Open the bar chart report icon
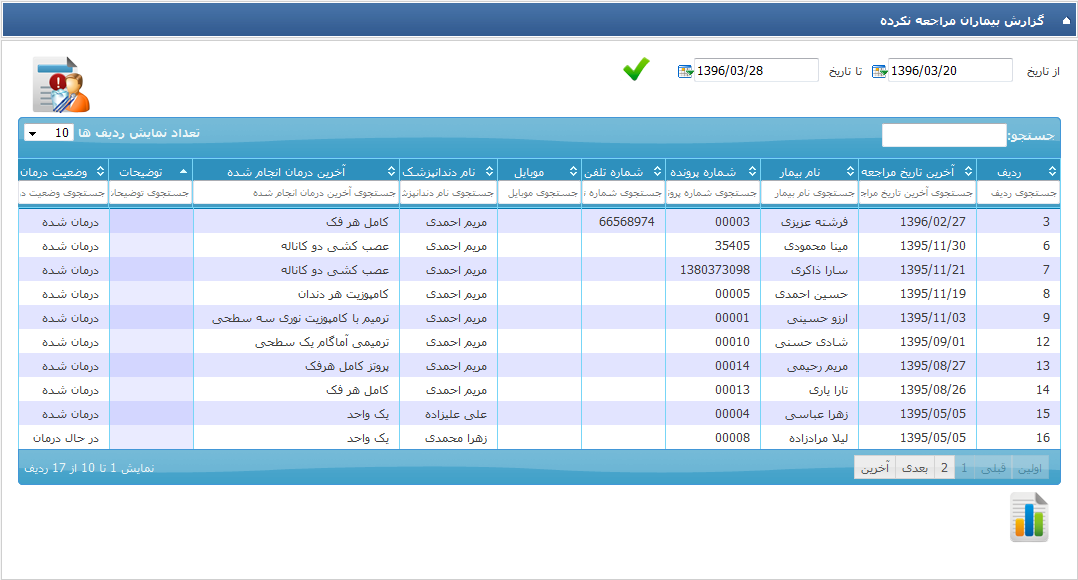The width and height of the screenshot is (1078, 580). click(x=1029, y=517)
